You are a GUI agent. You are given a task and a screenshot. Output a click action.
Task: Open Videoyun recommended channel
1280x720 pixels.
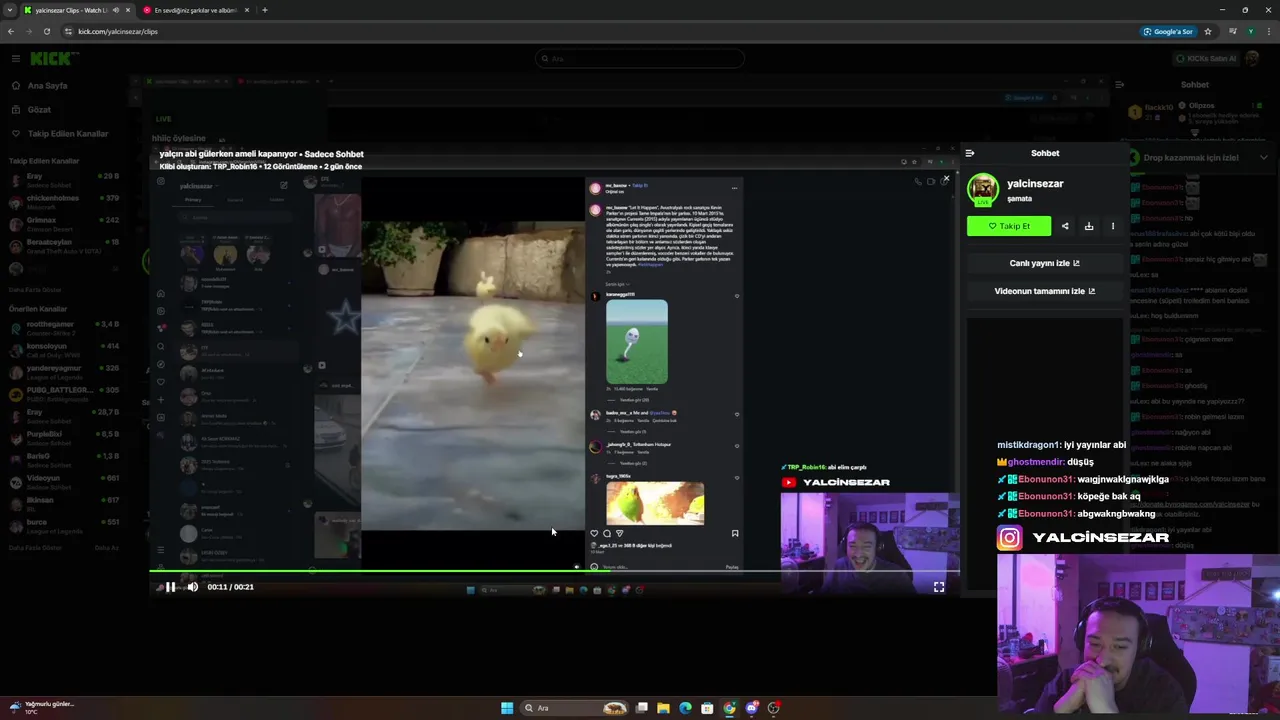[x=64, y=481]
